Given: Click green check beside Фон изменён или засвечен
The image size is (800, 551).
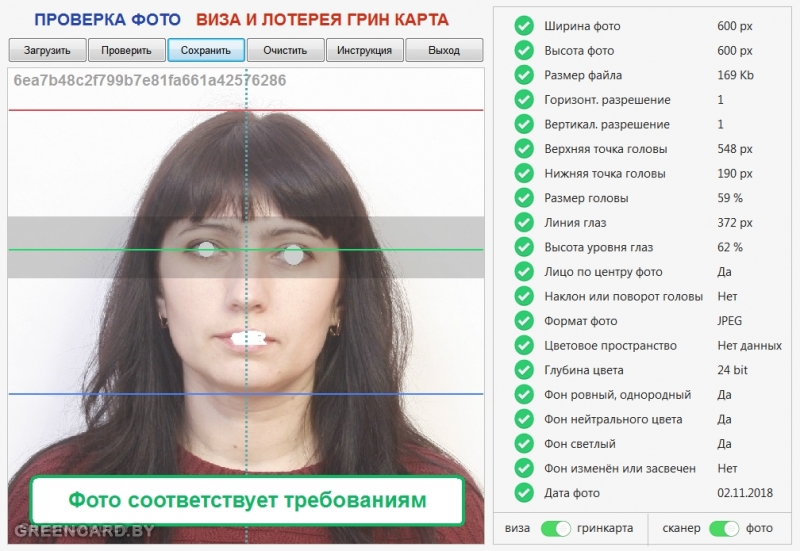Looking at the screenshot, I should (524, 468).
